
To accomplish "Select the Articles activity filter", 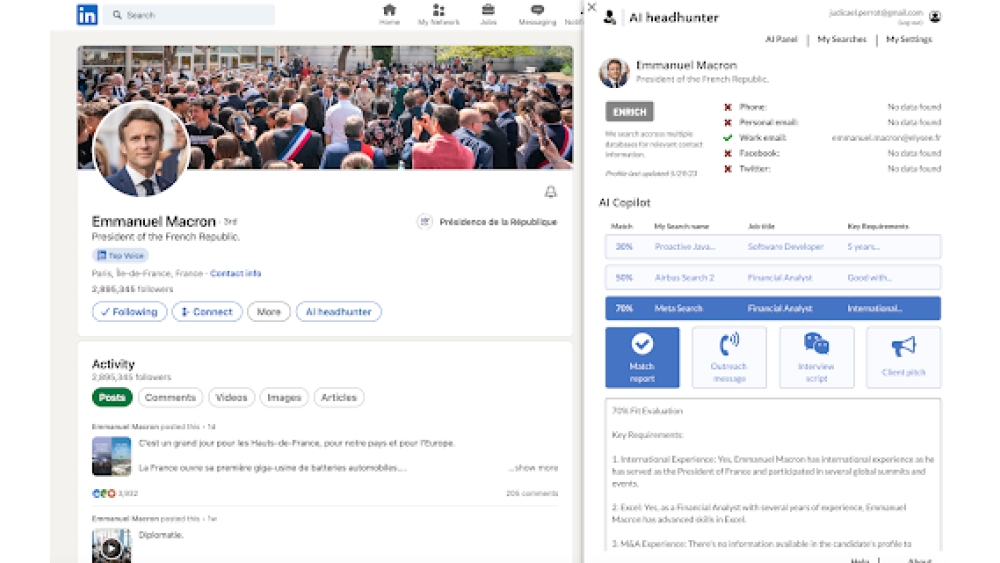I will [x=339, y=397].
